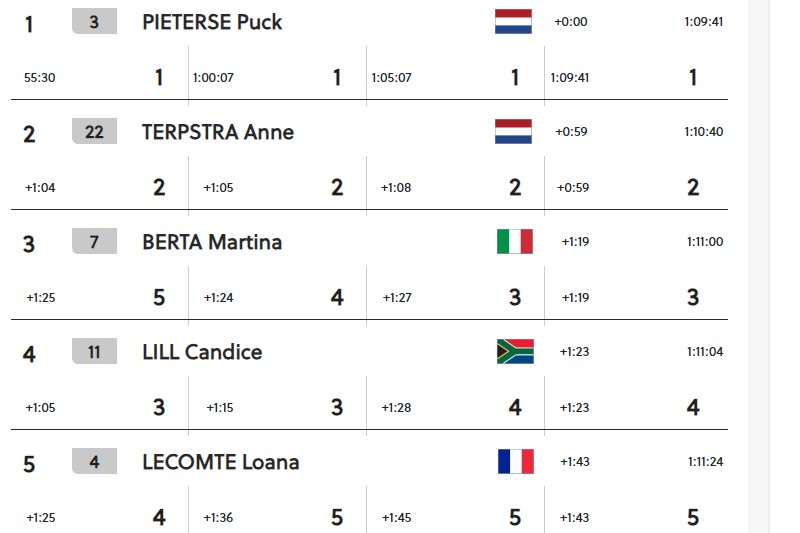
Task: Click the Netherlands flag beside TERPSTRA Anne
Action: 513,132
